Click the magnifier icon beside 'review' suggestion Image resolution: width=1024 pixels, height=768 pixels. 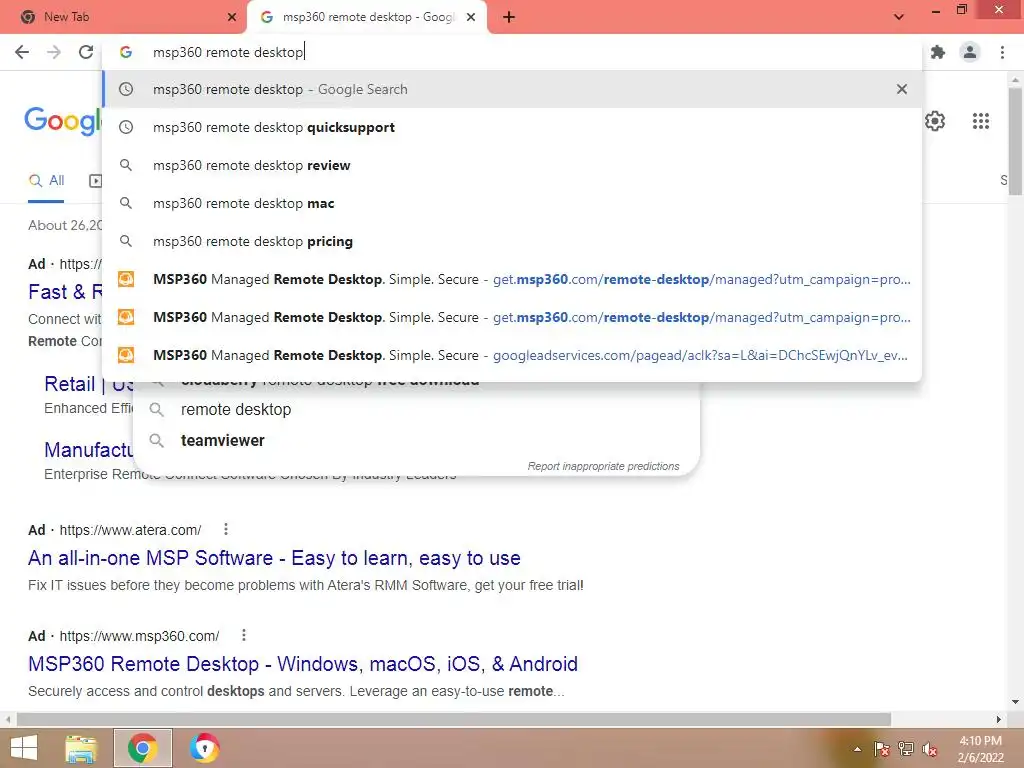pyautogui.click(x=126, y=165)
